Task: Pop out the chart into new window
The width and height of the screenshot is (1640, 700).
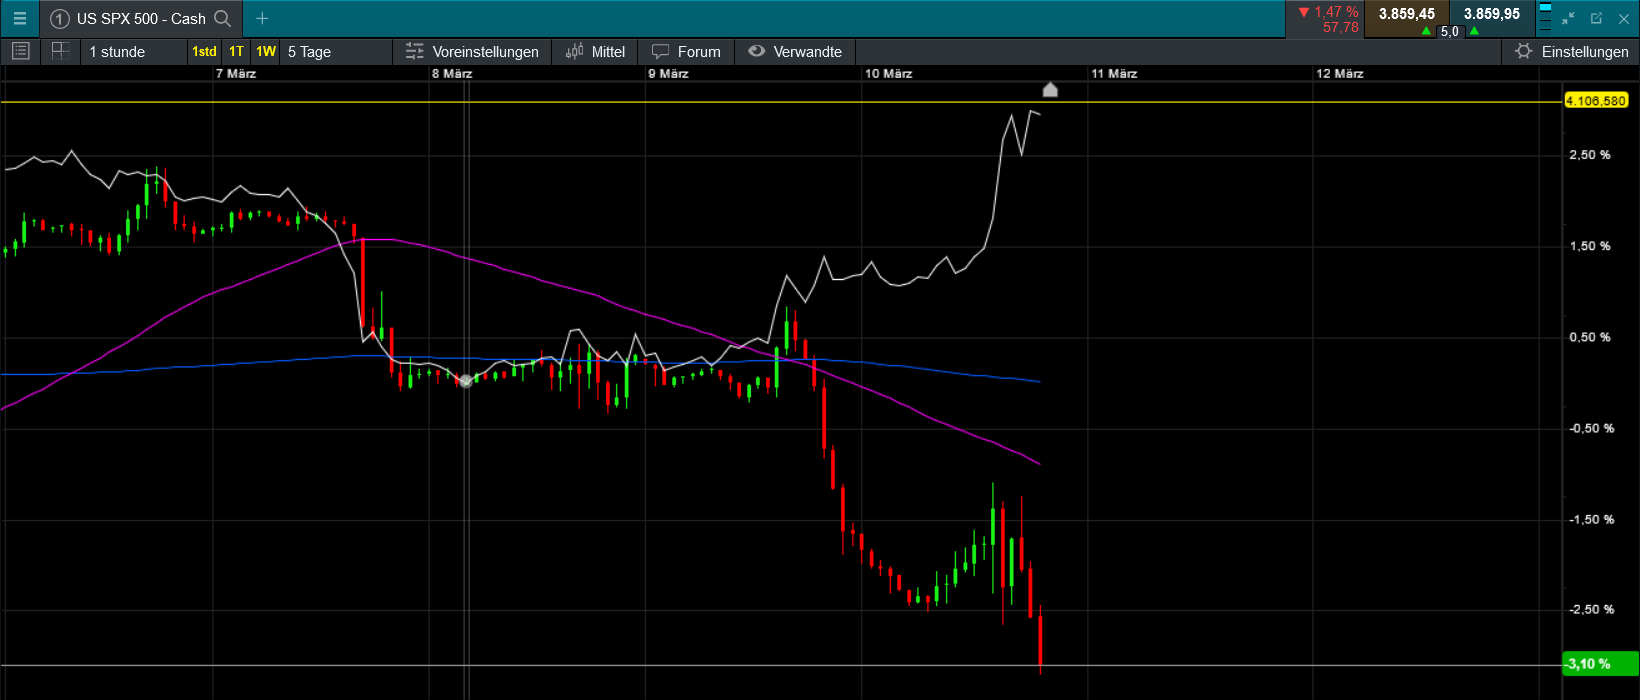Action: pyautogui.click(x=1596, y=18)
